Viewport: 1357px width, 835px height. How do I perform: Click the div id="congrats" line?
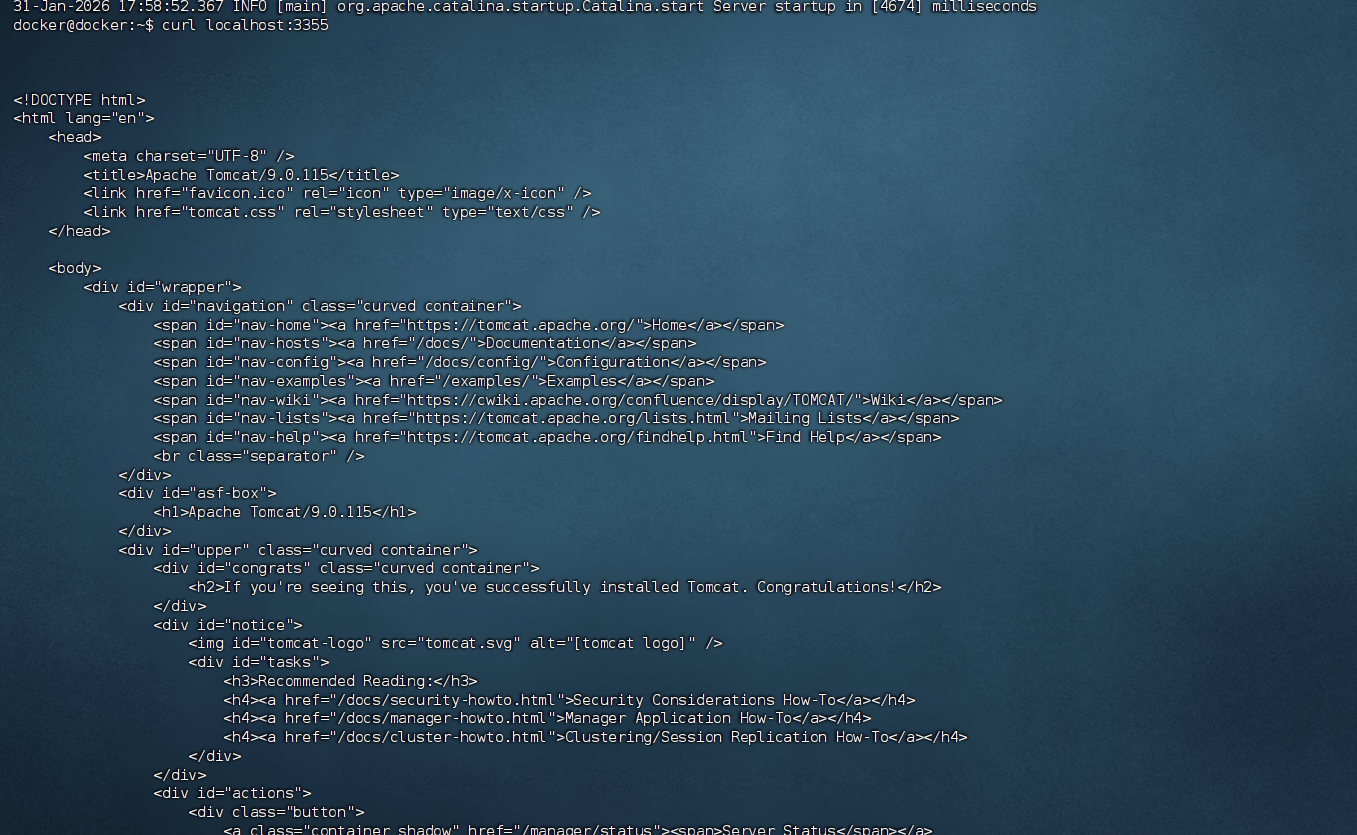347,568
